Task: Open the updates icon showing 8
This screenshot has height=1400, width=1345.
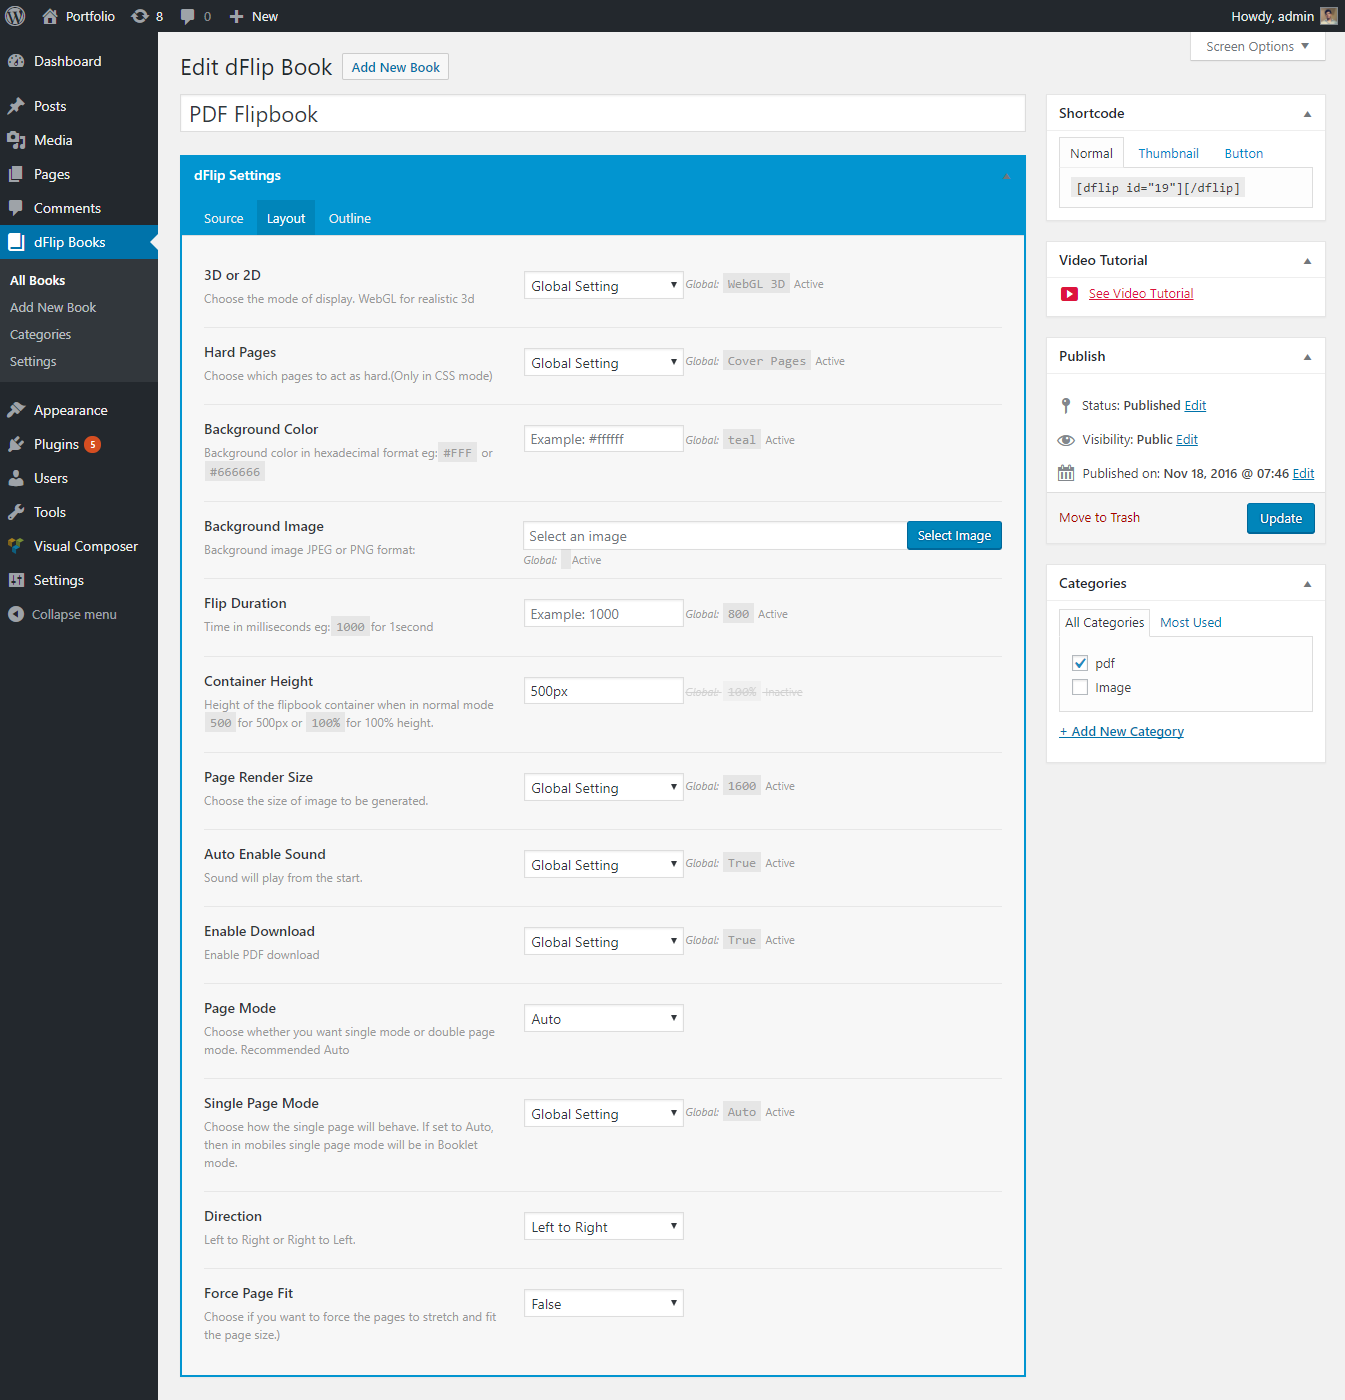Action: tap(140, 16)
